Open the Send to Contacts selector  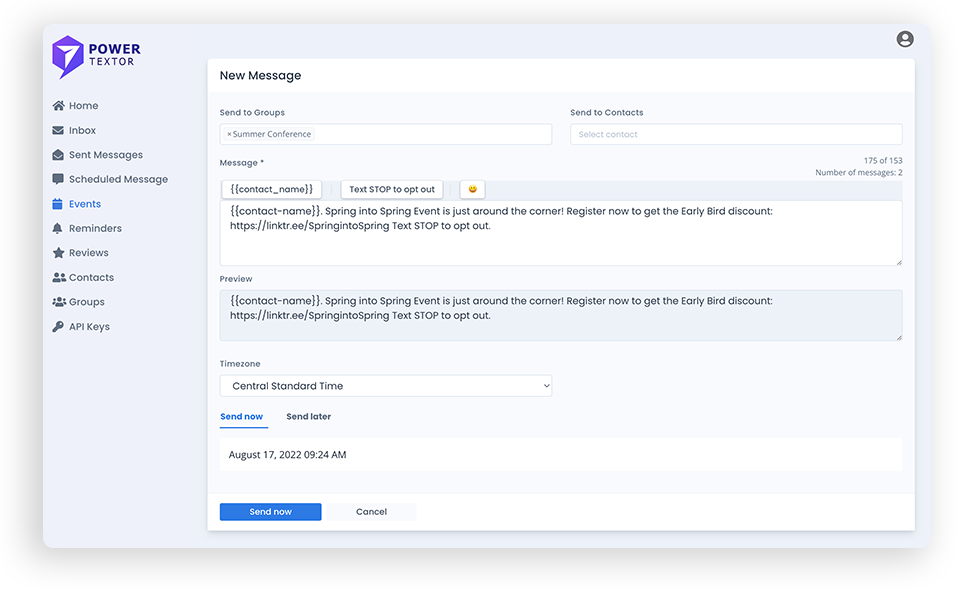736,134
